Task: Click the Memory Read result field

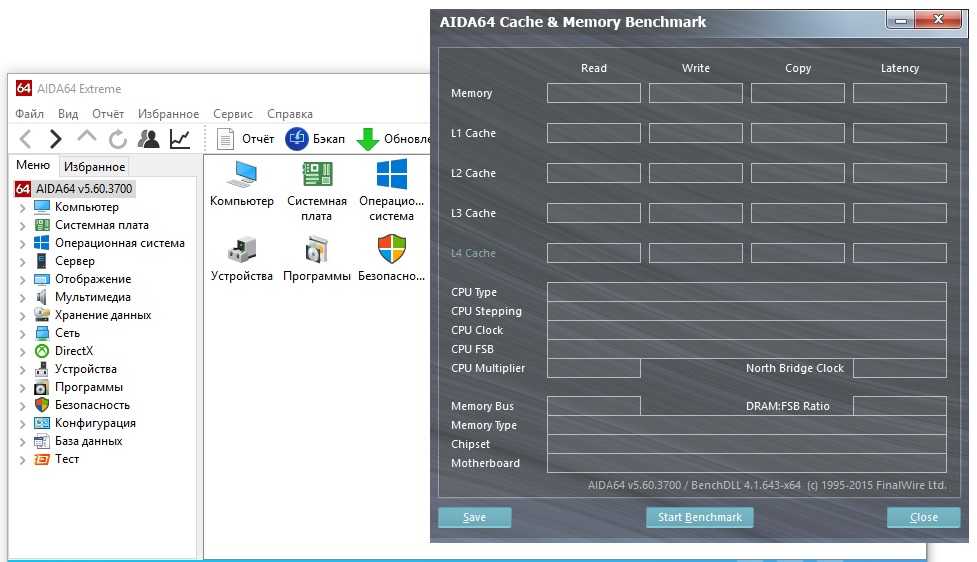Action: (593, 93)
